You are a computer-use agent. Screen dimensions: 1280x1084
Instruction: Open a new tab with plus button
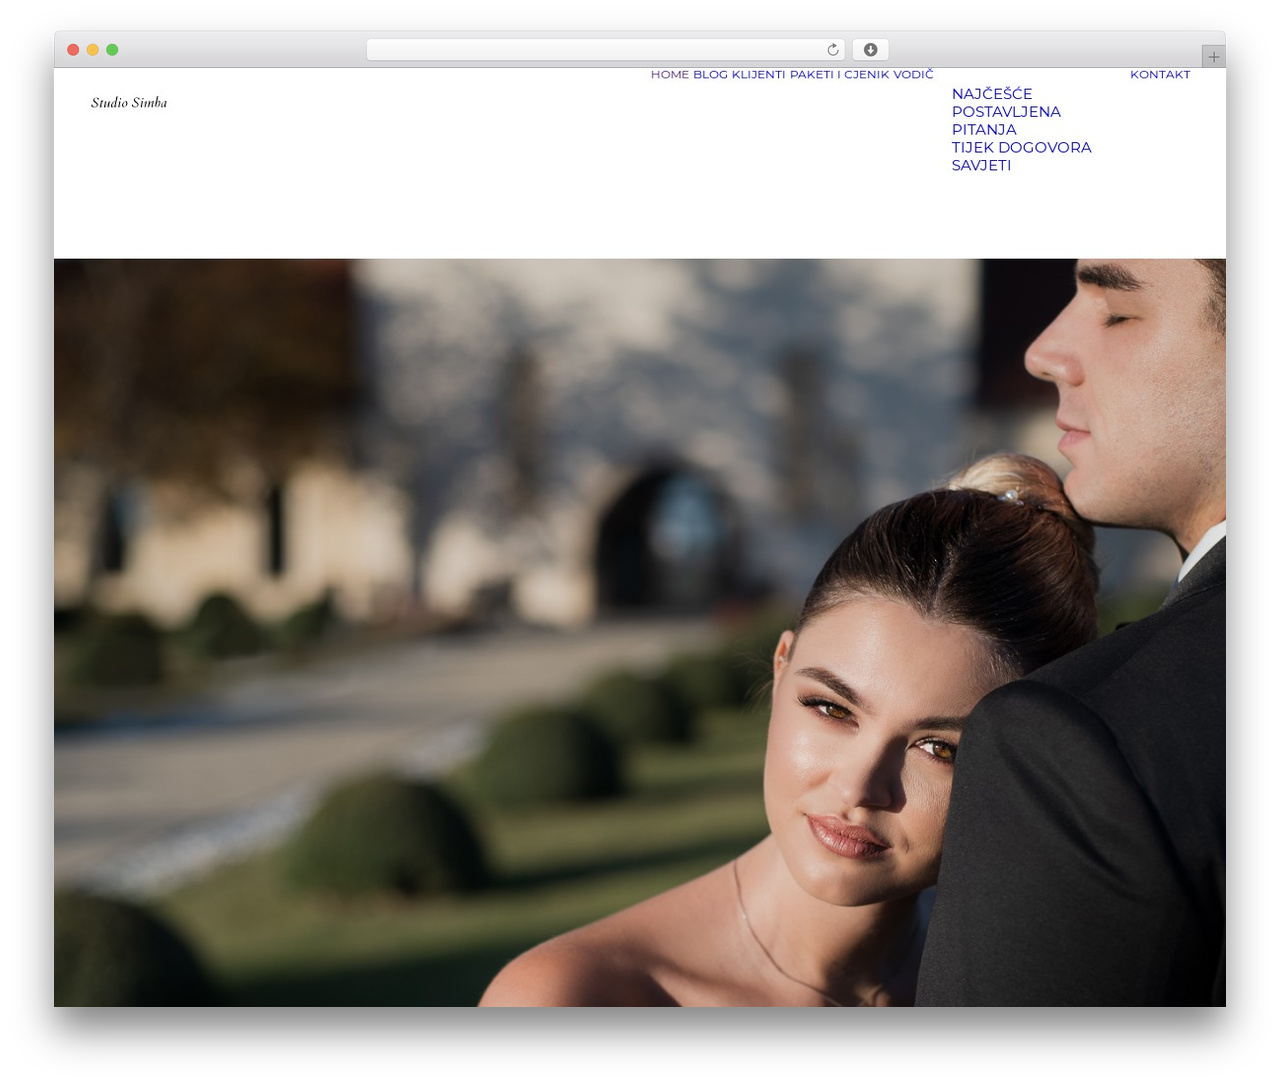1213,57
